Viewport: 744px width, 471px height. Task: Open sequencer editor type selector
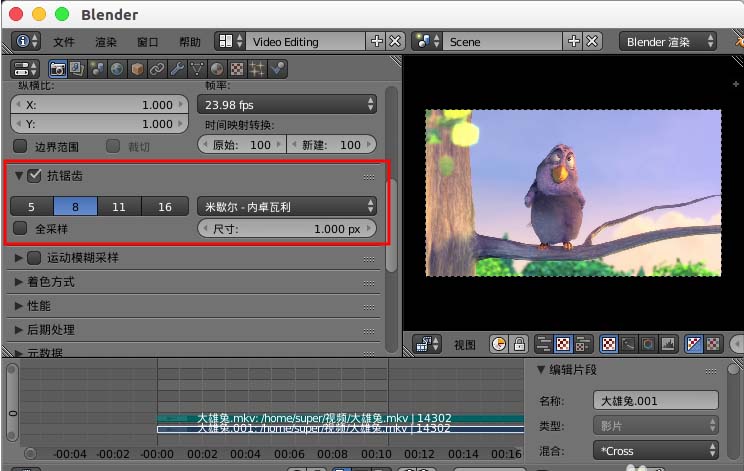click(427, 344)
